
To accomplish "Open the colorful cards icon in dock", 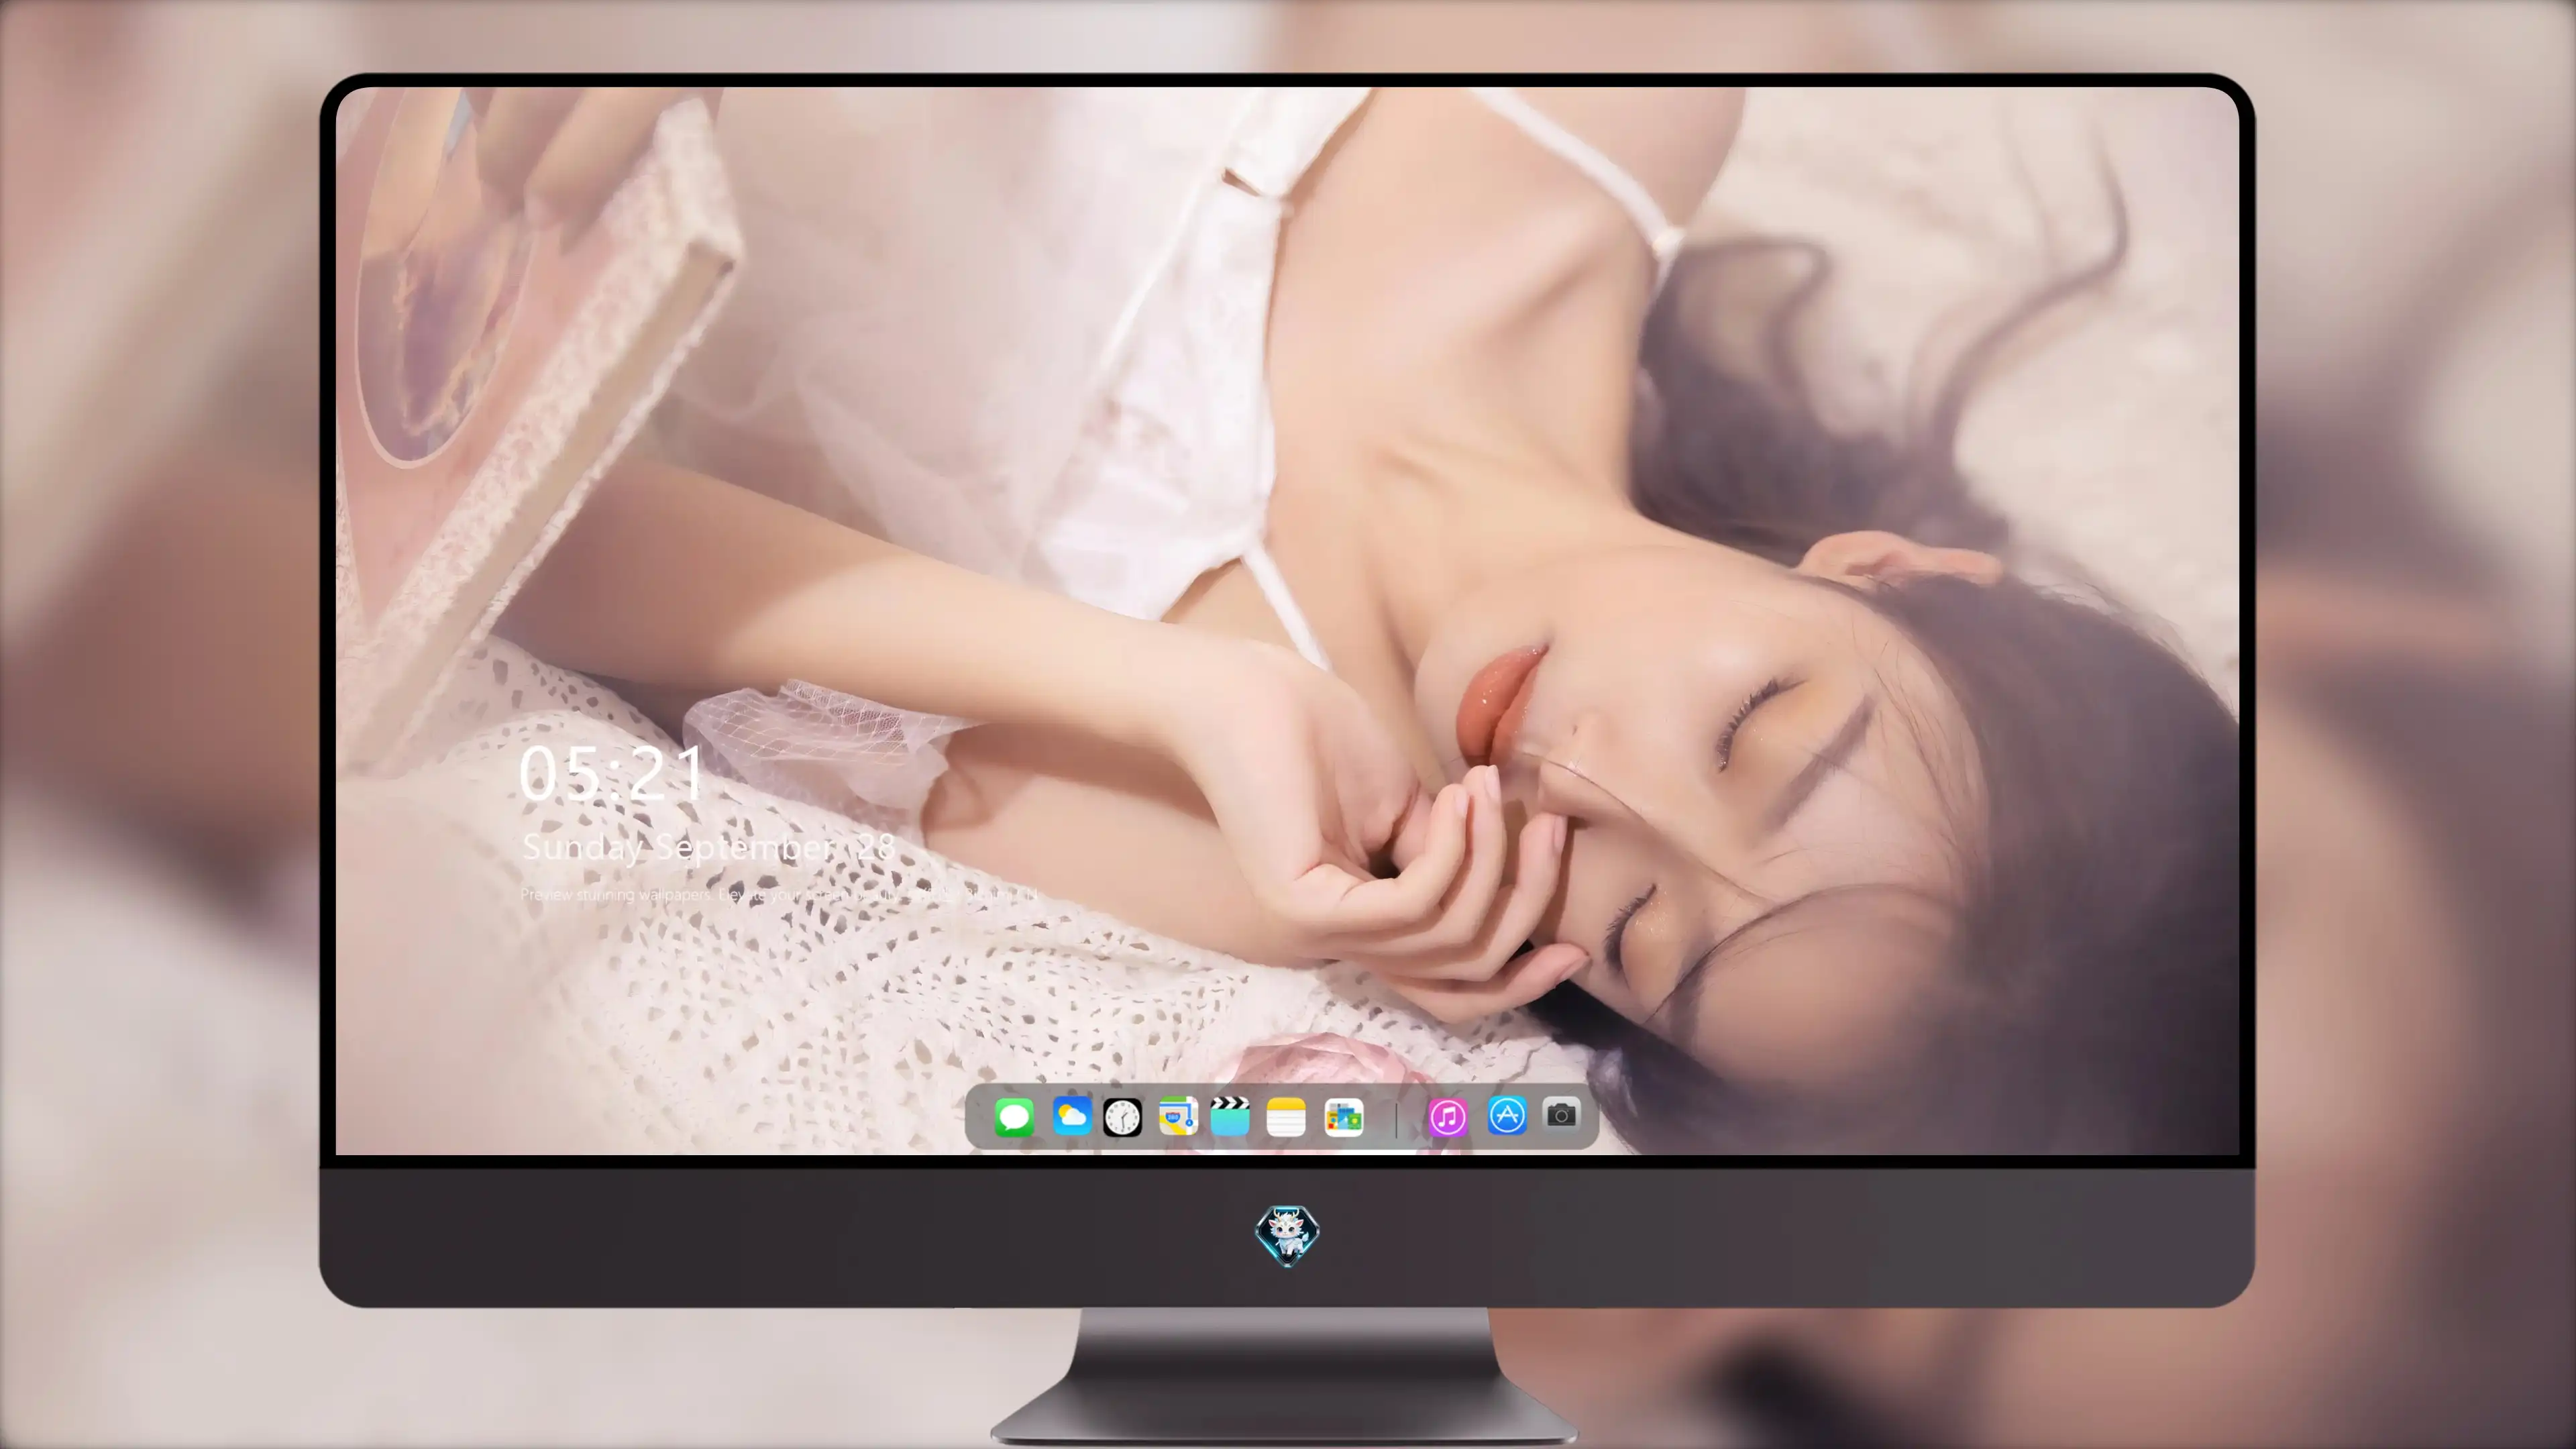I will (x=1344, y=1117).
